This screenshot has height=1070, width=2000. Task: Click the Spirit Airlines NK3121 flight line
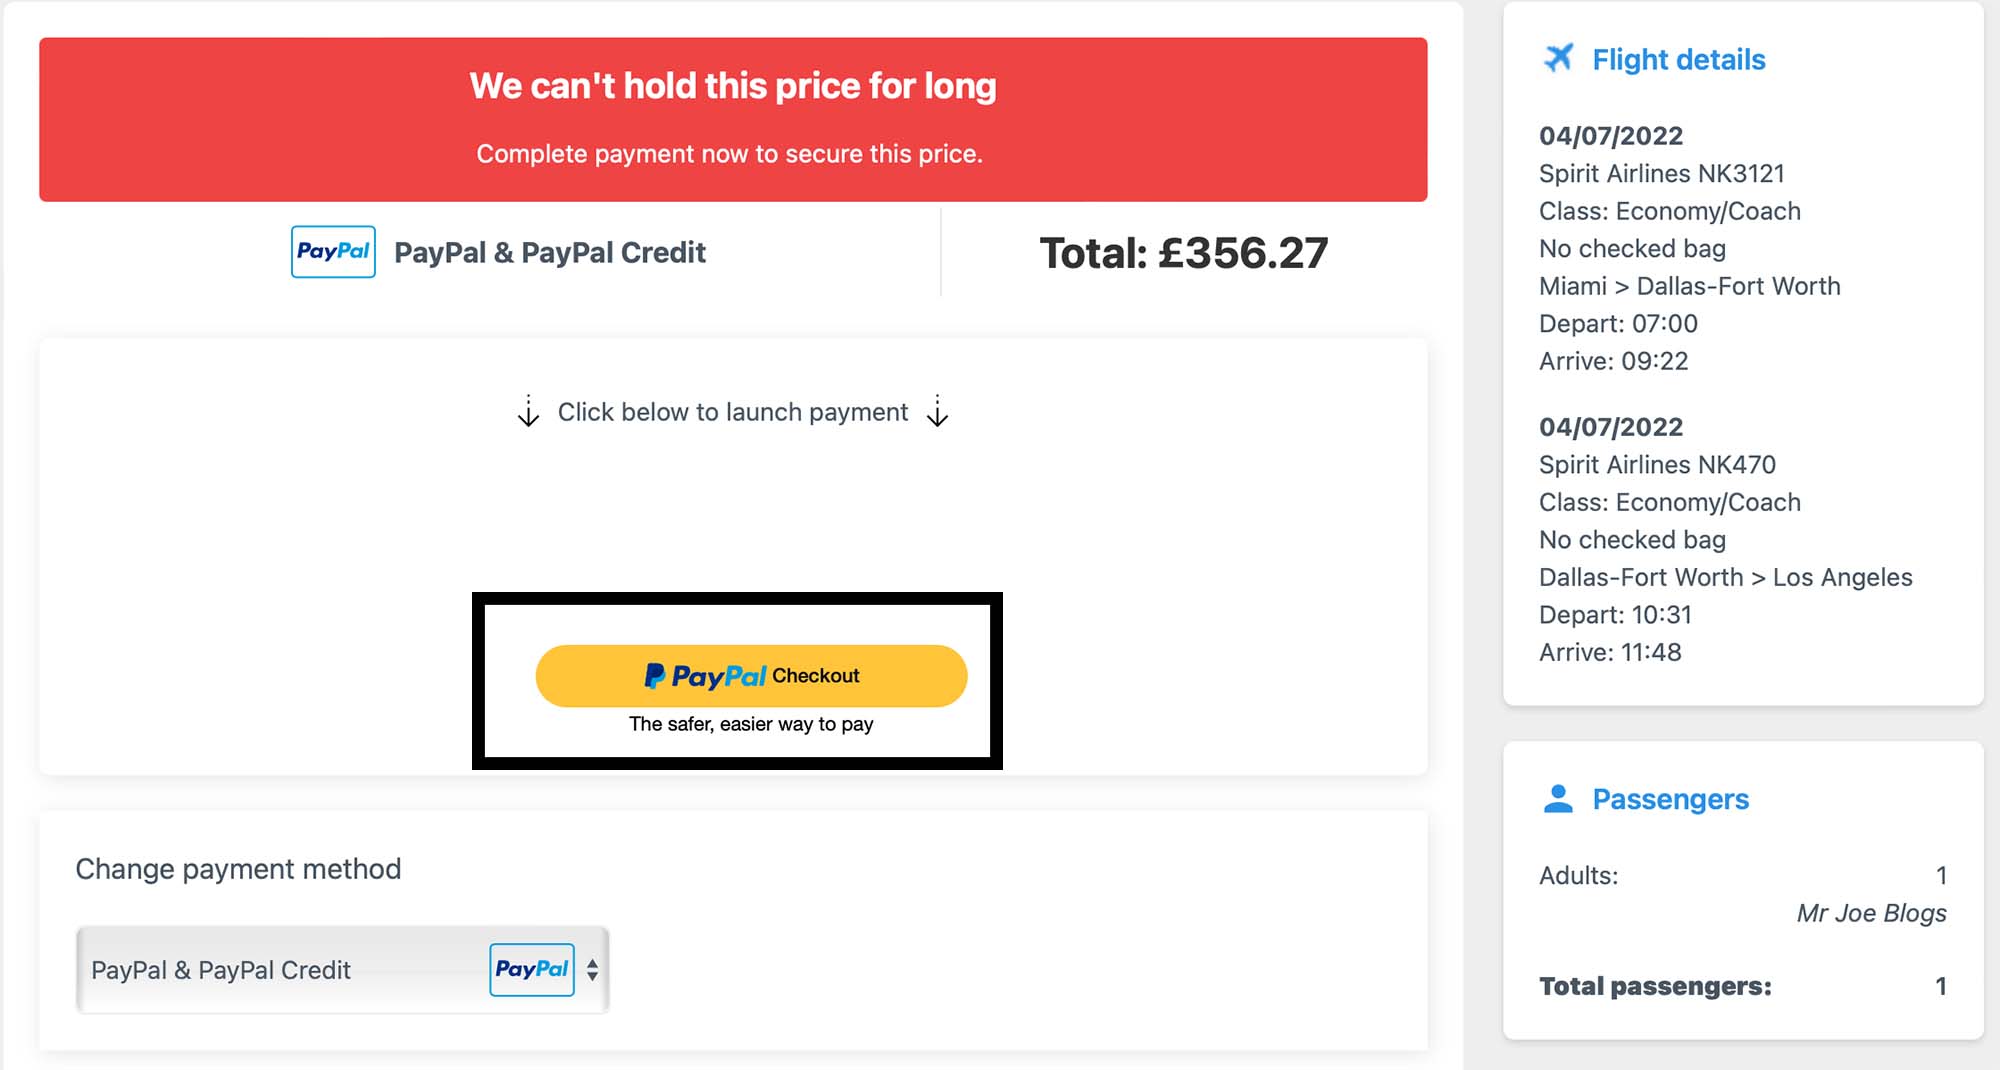point(1661,173)
